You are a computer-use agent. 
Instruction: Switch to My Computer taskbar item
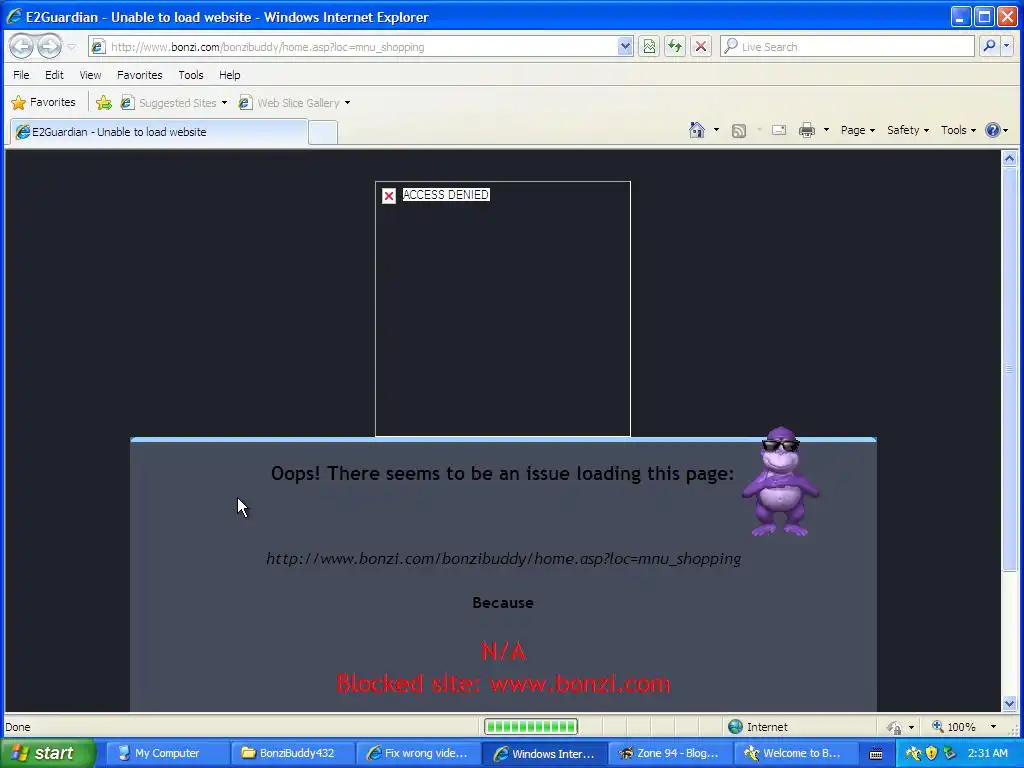(x=167, y=753)
